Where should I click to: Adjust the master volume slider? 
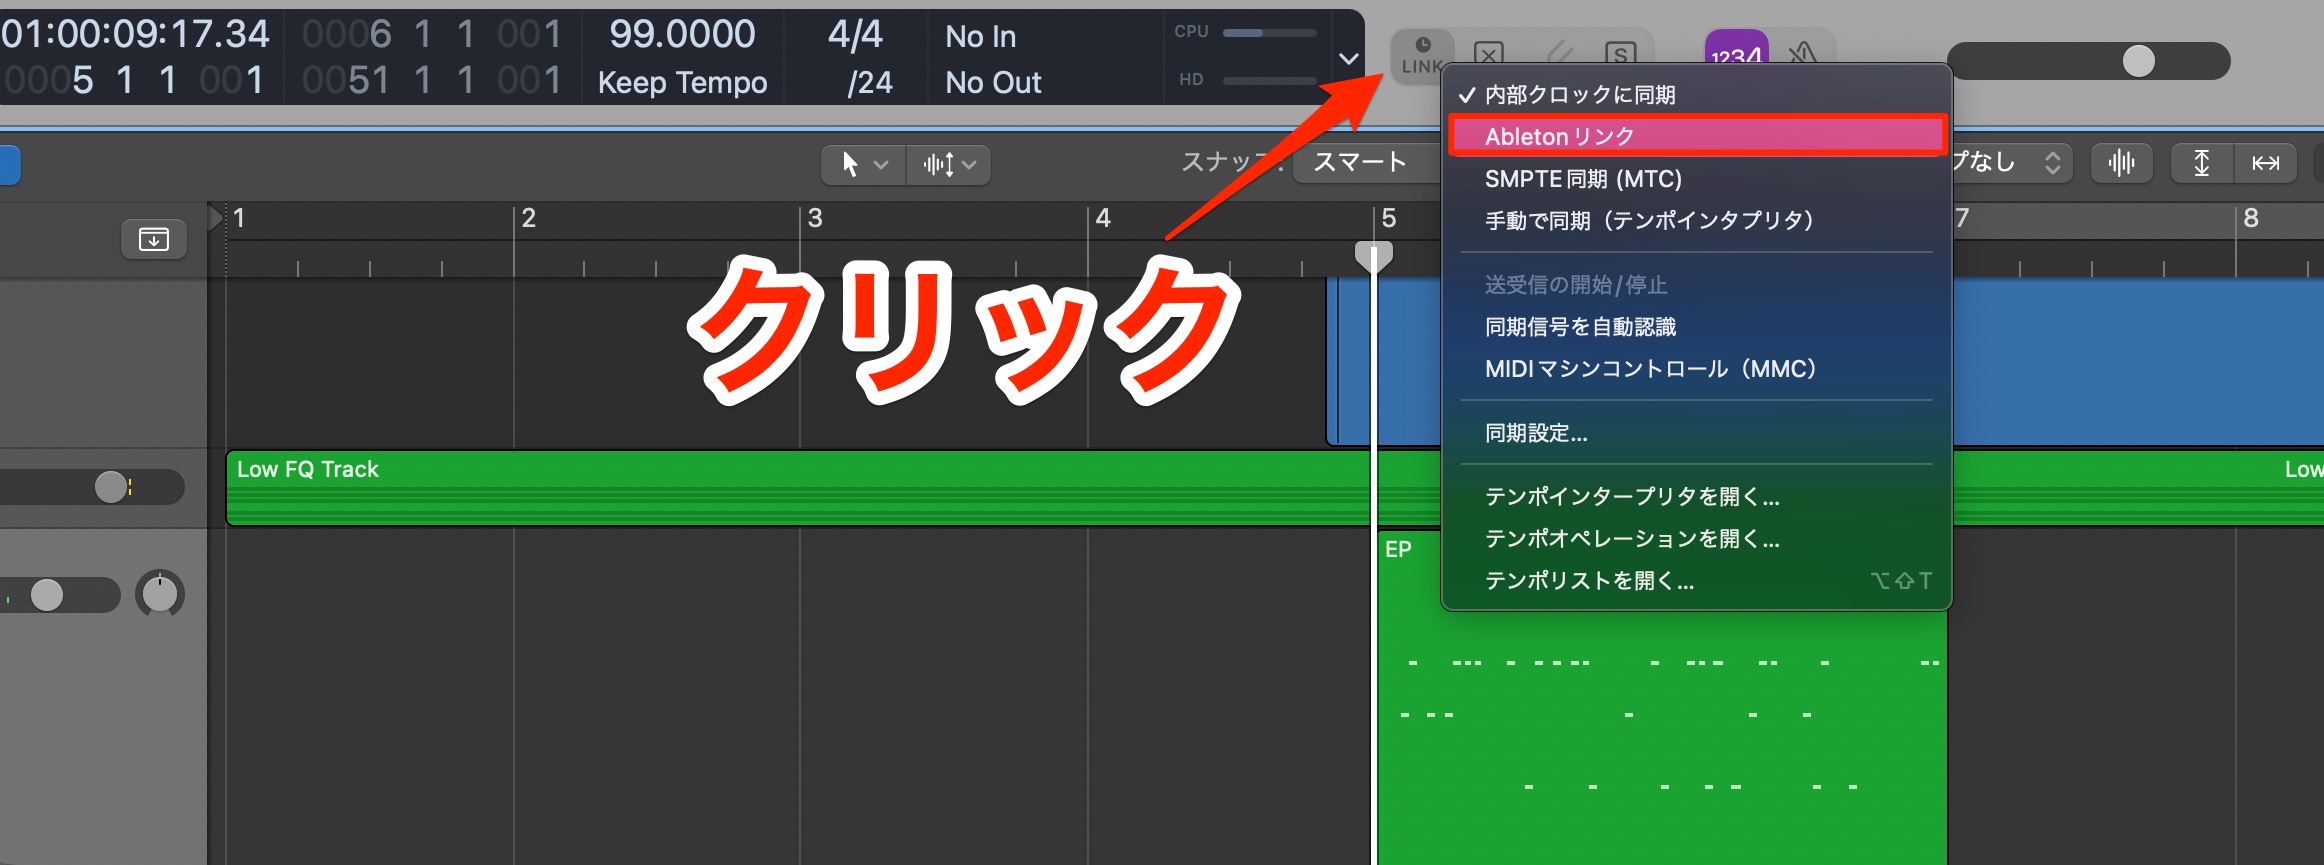click(2138, 61)
